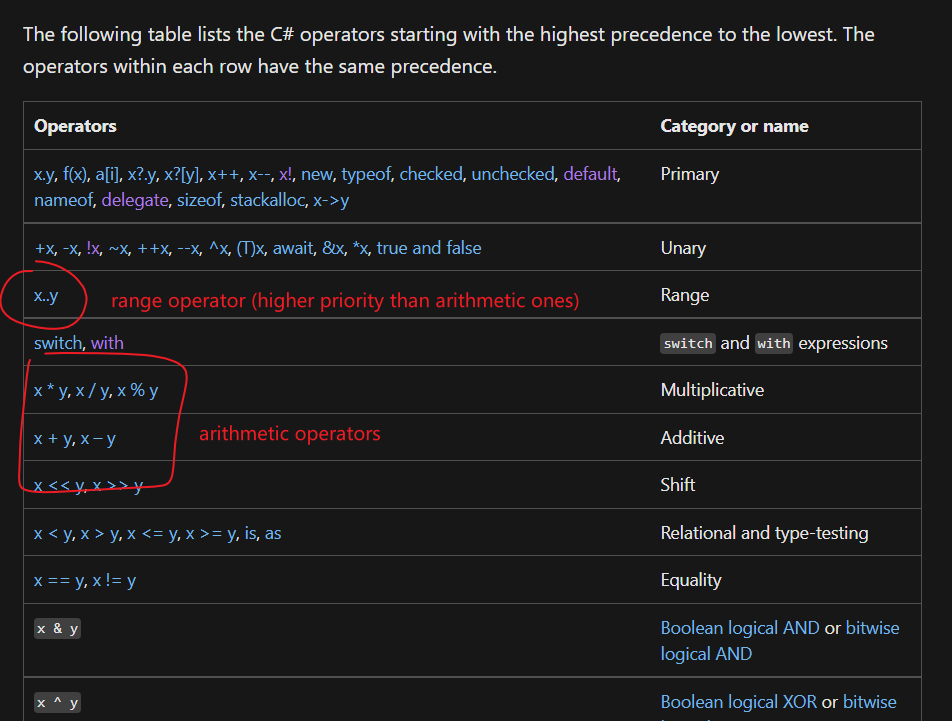Visit the purple default operator link
This screenshot has height=721, width=952.
pyautogui.click(x=590, y=175)
